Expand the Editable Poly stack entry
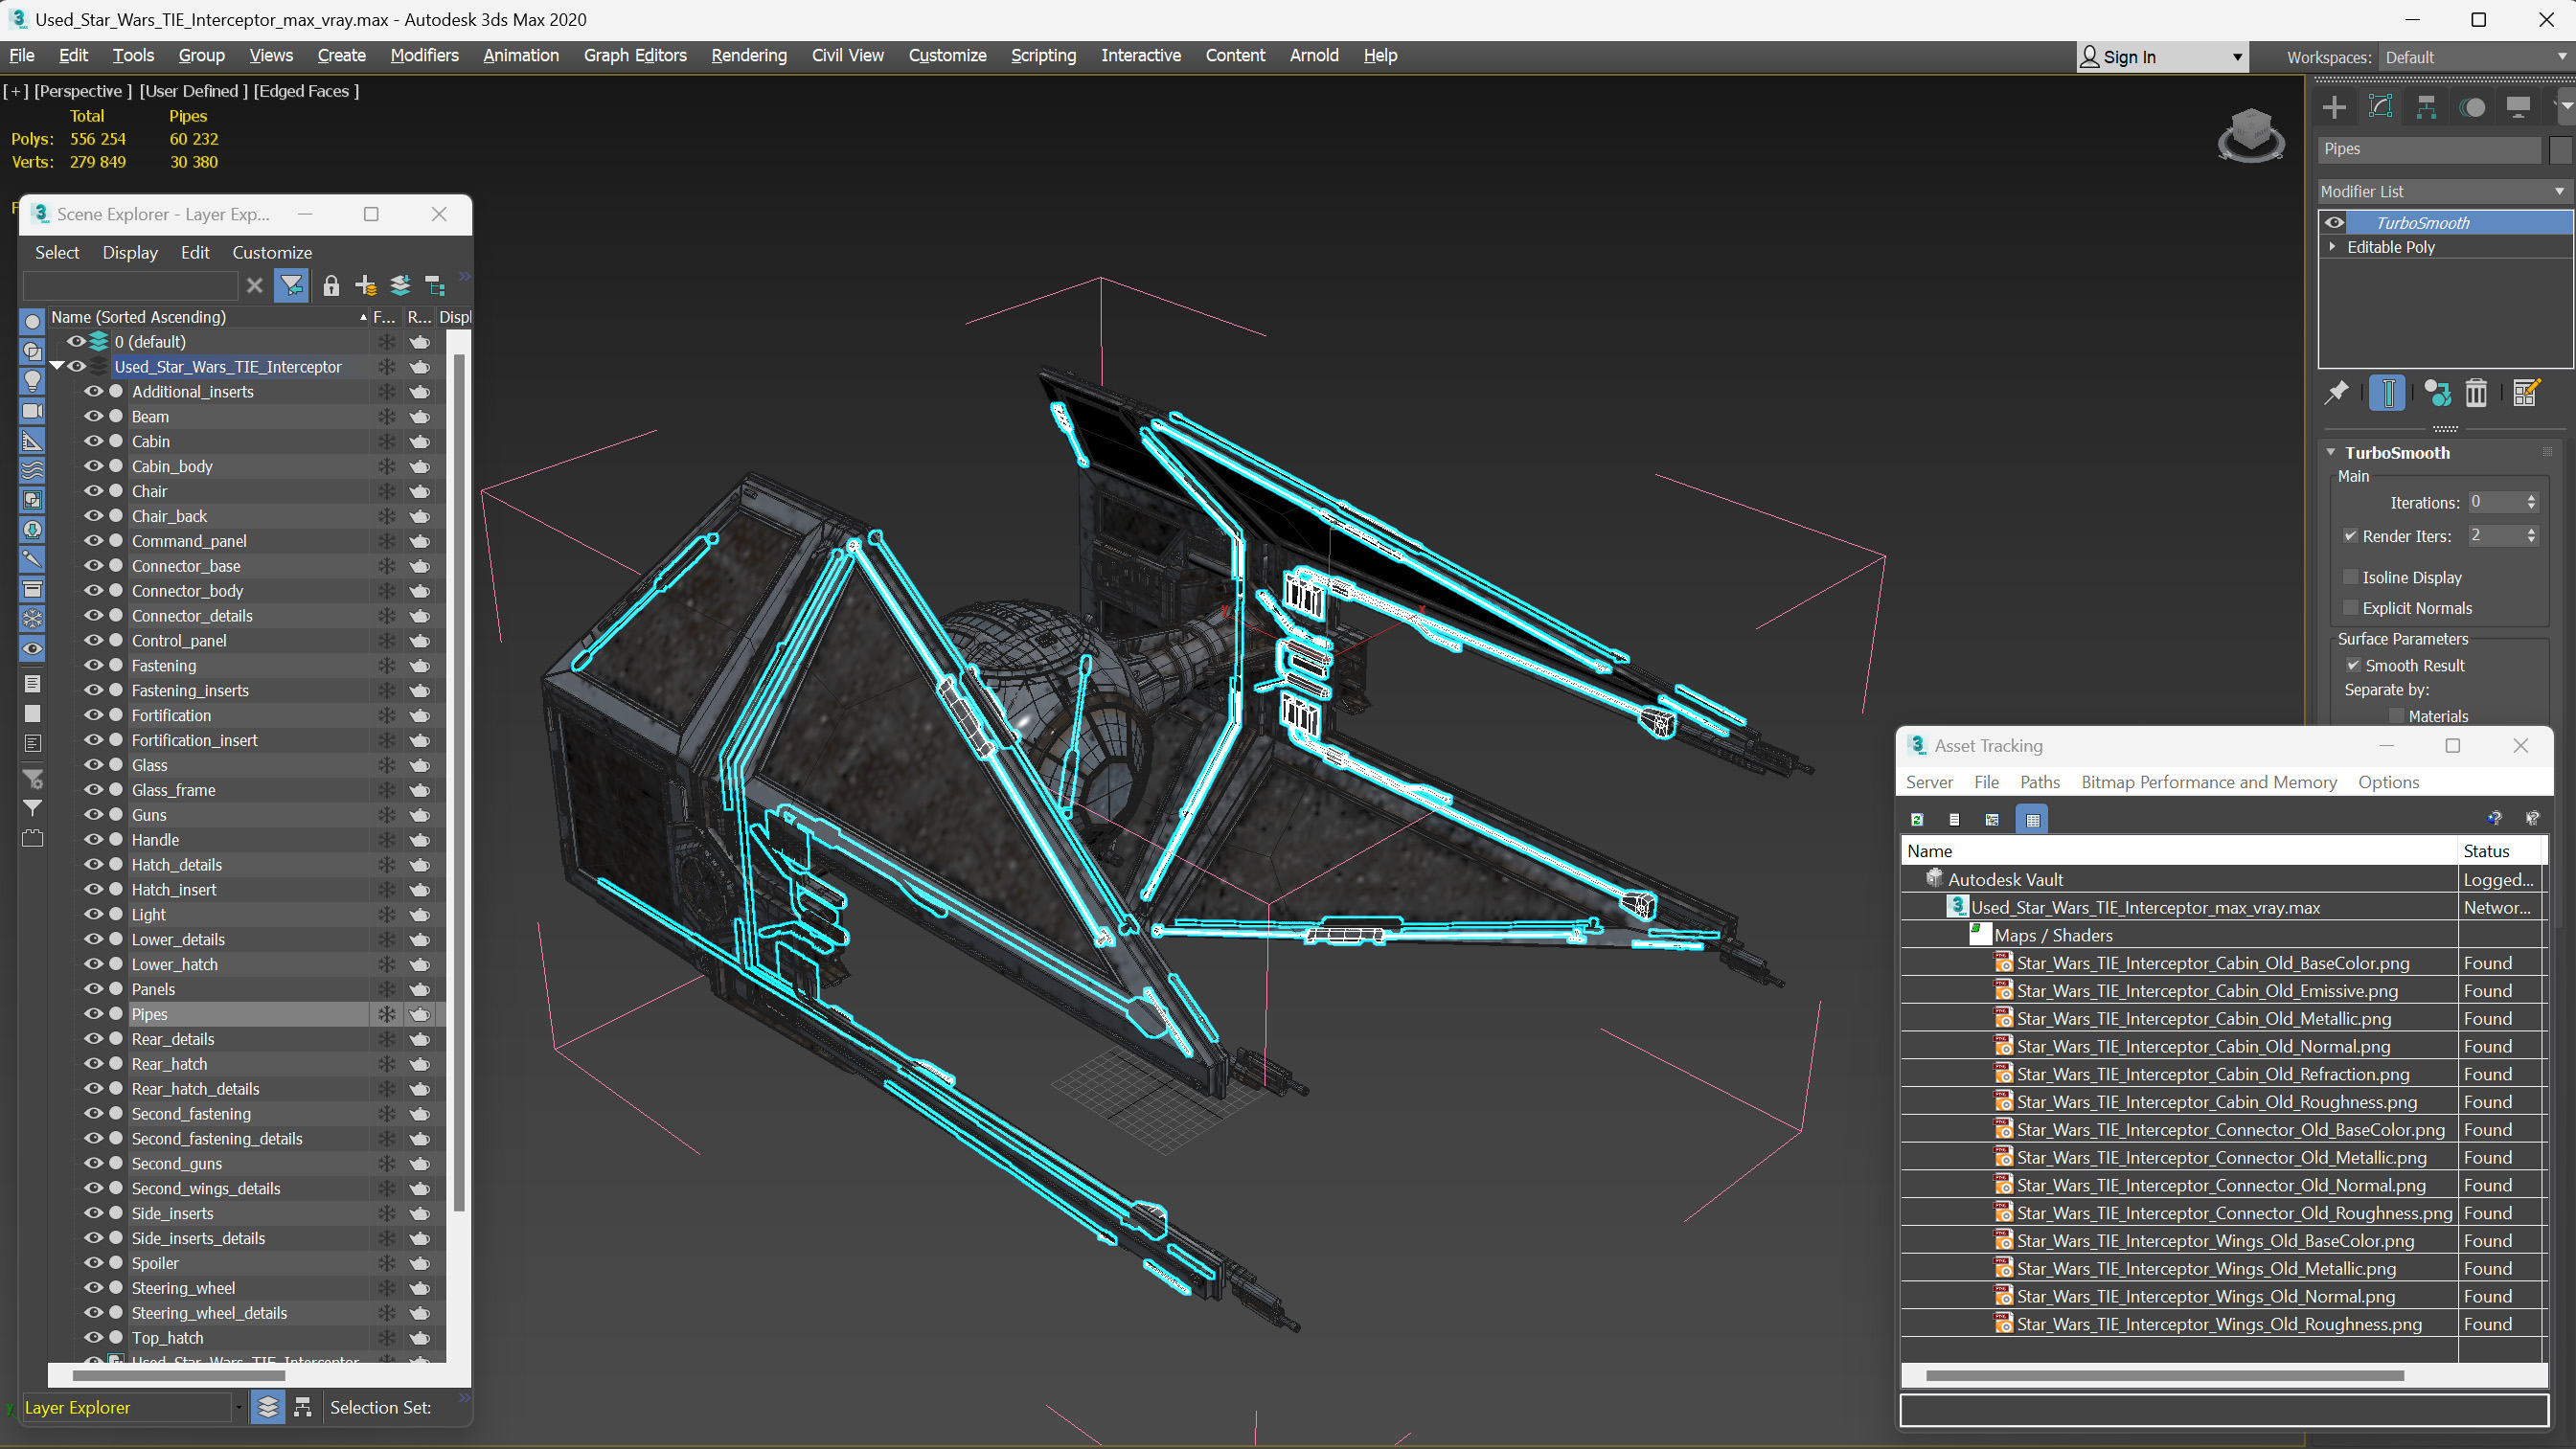 [x=2333, y=247]
